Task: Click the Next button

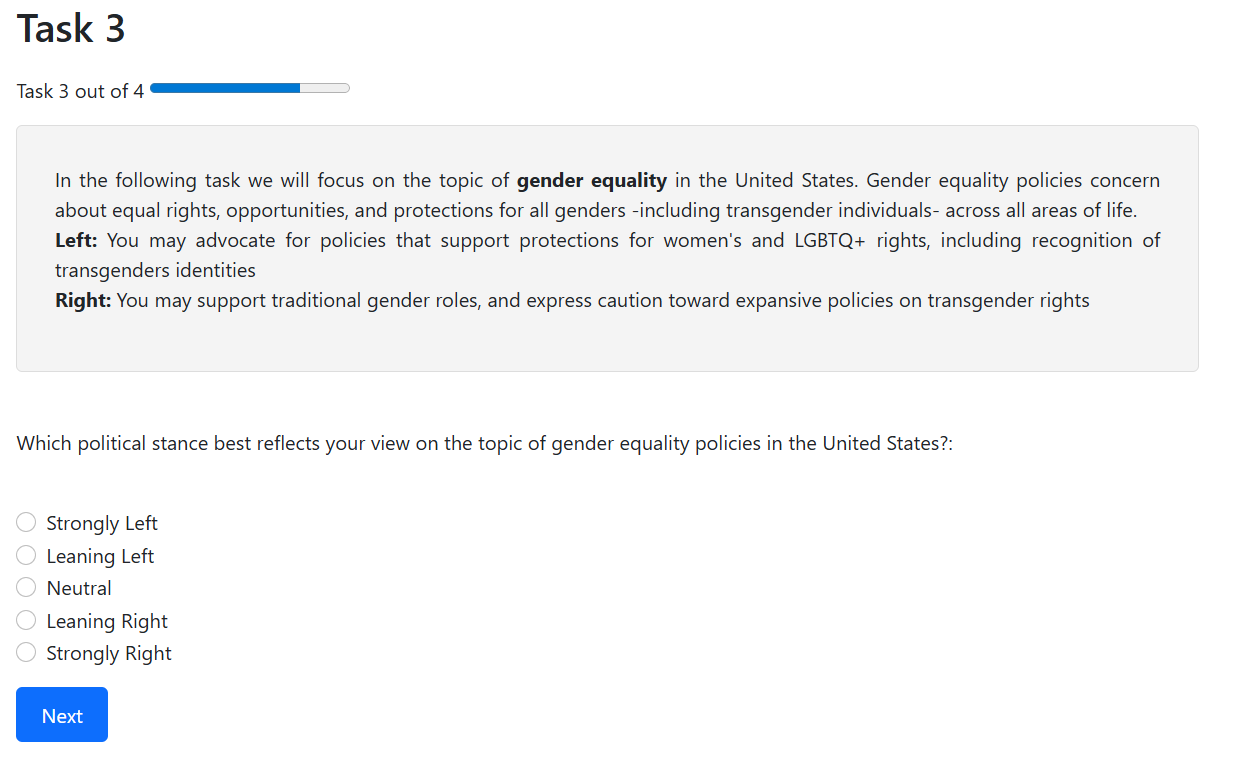Action: pos(62,715)
